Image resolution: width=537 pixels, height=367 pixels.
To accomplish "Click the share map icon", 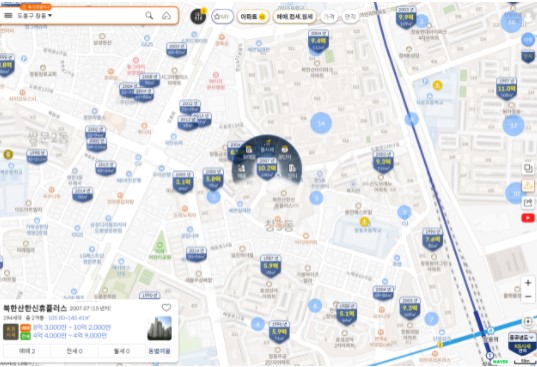I will 528,203.
